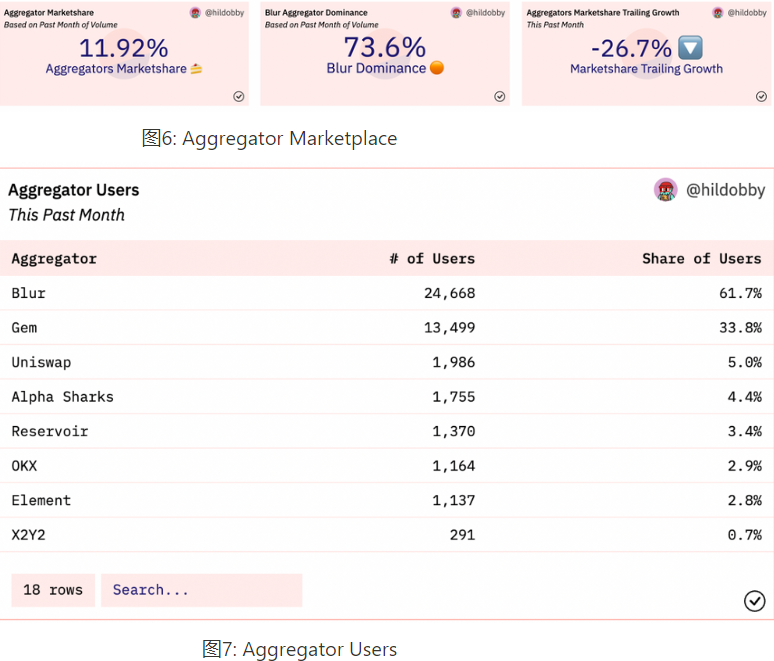Click the 2.9% share value
The width and height of the screenshot is (774, 661).
pos(745,466)
